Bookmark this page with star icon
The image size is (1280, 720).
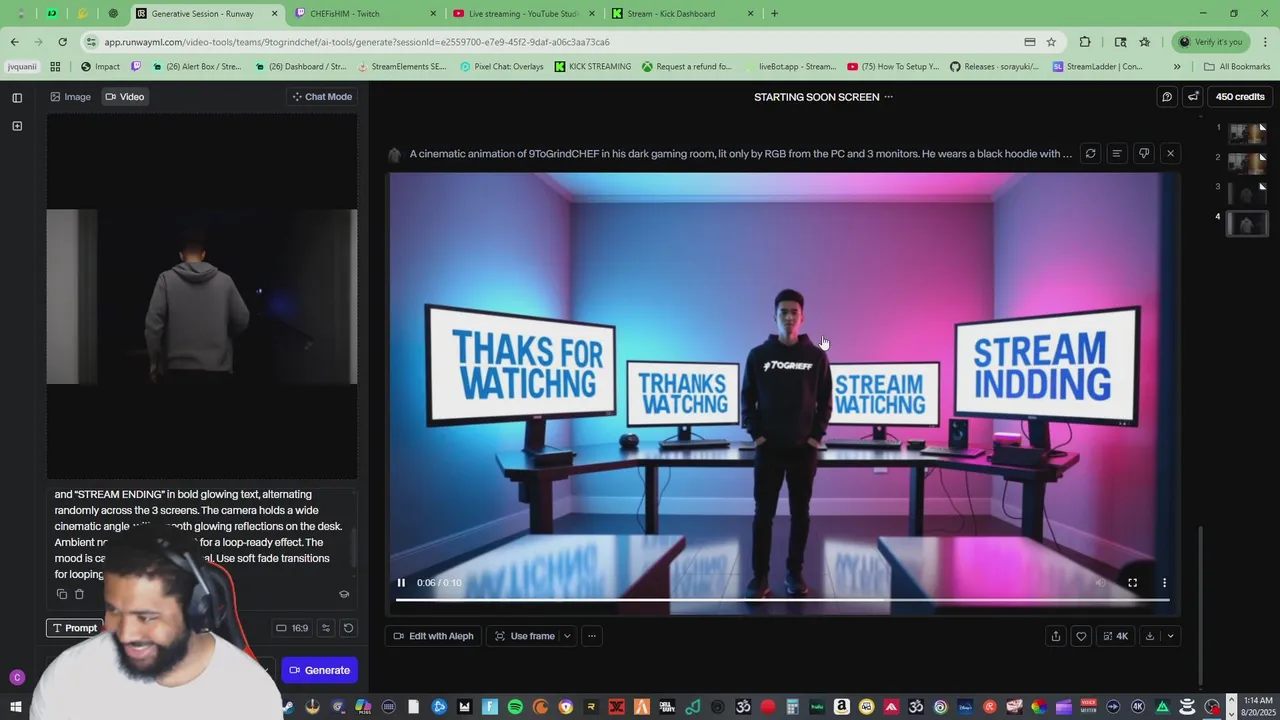[x=1051, y=42]
